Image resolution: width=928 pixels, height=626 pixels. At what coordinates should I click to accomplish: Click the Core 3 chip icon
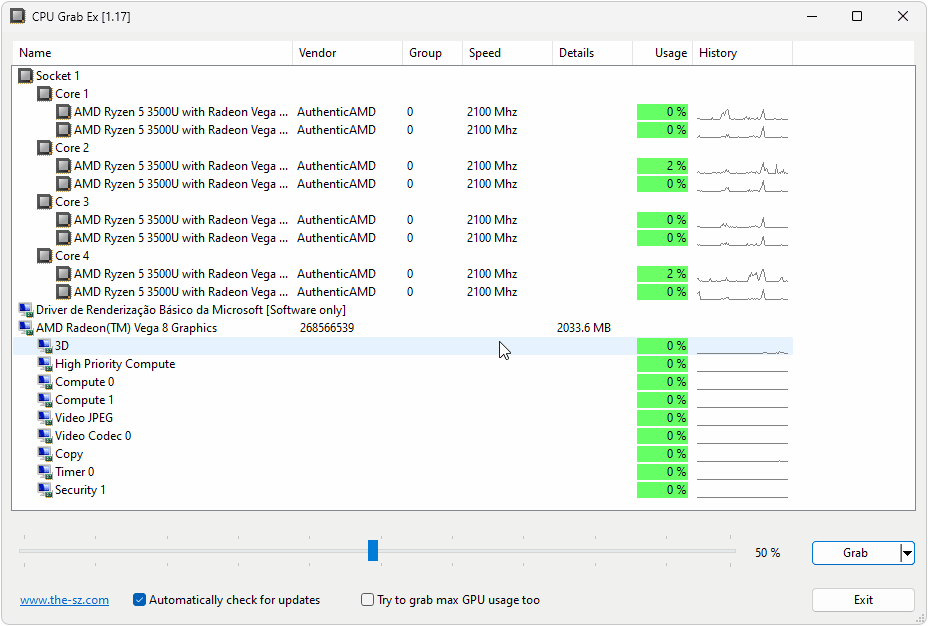pos(44,202)
